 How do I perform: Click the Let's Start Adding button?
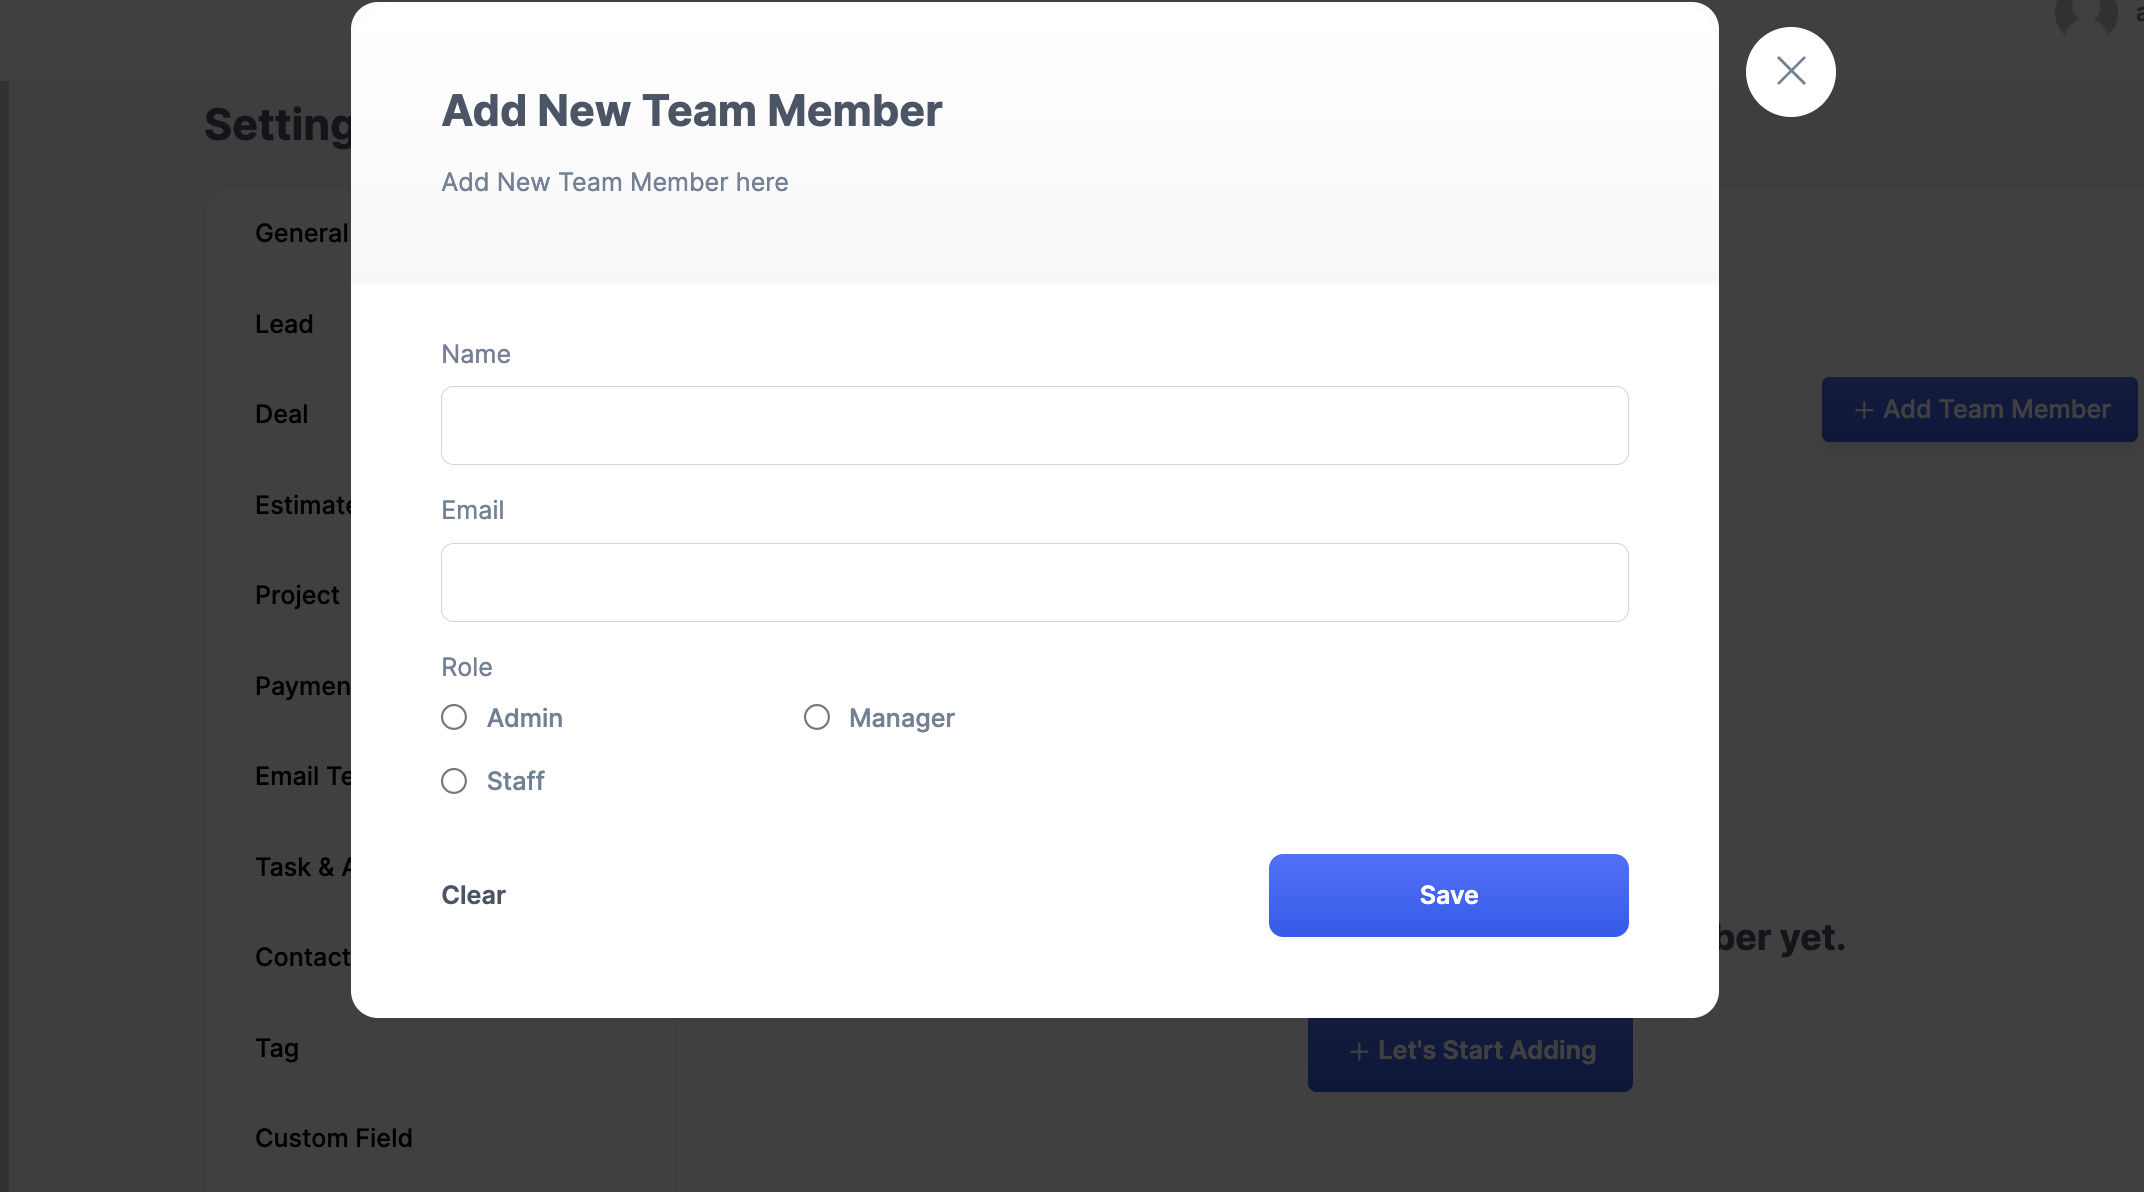pyautogui.click(x=1470, y=1051)
